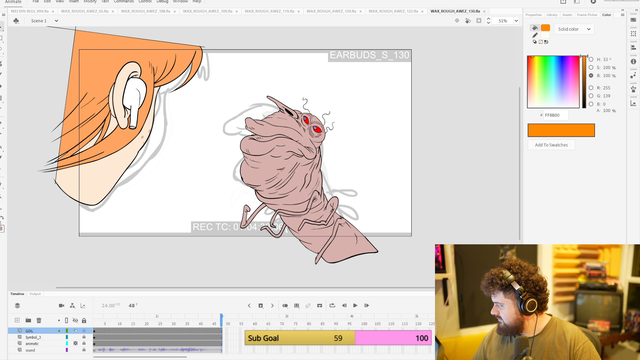Close the WAX_ROUGH_AWEZ_130.fla tab
The width and height of the screenshot is (640, 360).
click(x=484, y=11)
